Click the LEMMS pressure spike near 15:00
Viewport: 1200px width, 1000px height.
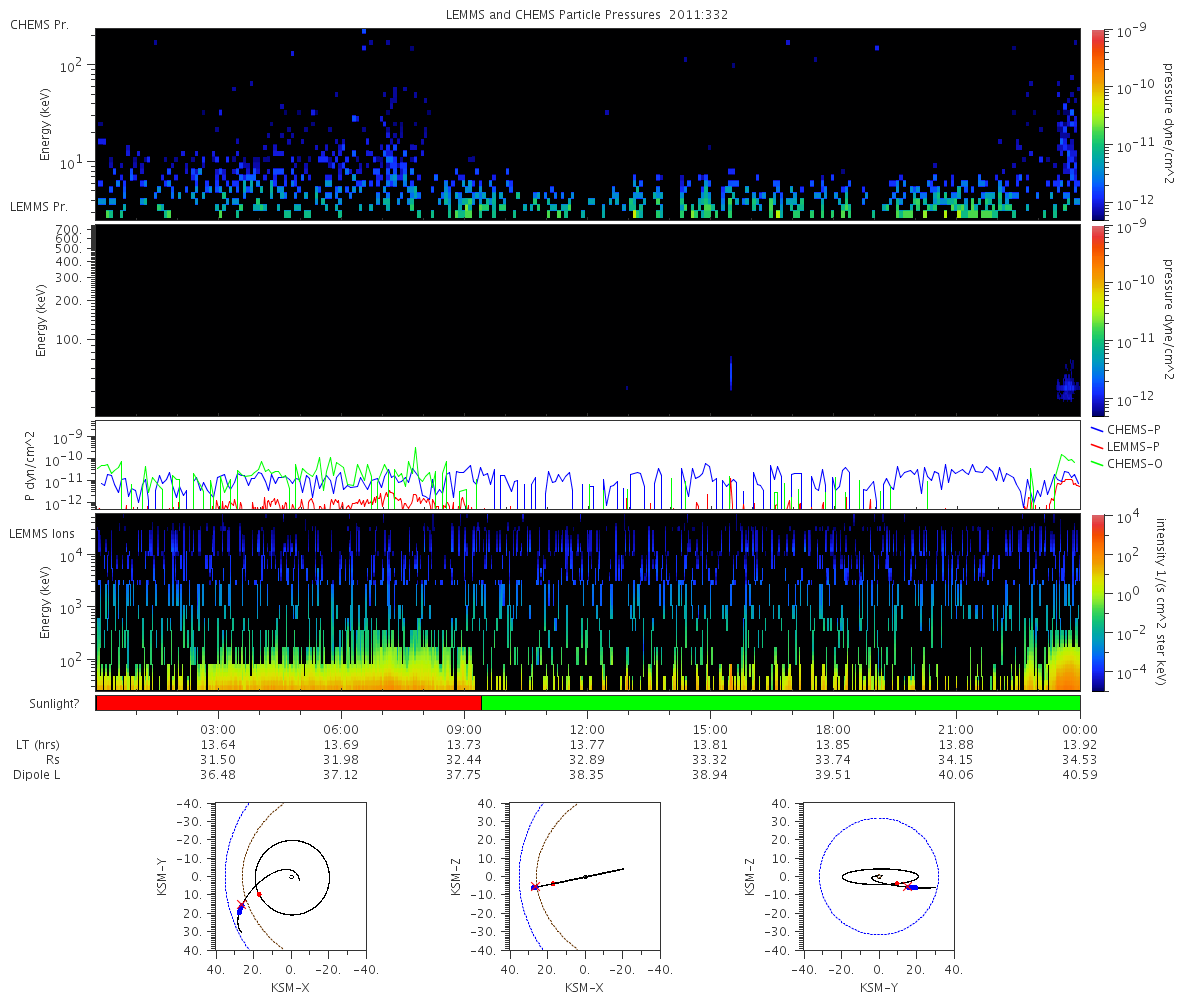[731, 373]
